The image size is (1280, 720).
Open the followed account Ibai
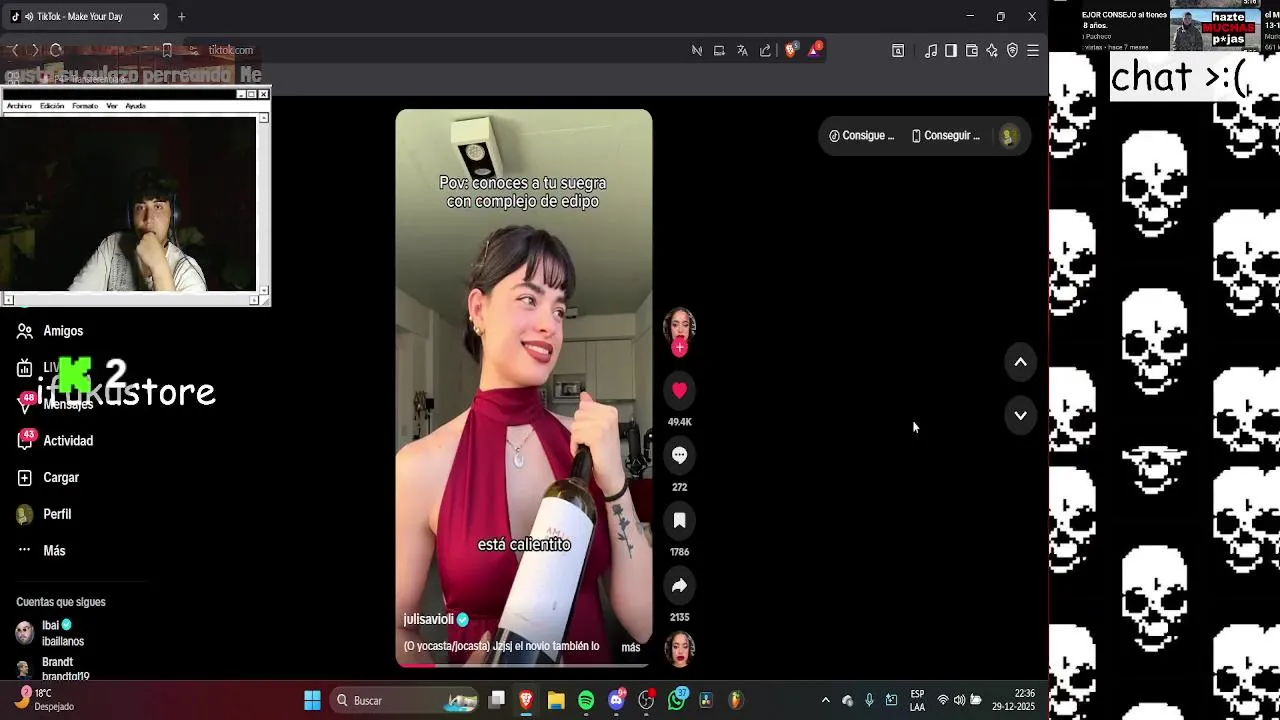click(50, 633)
